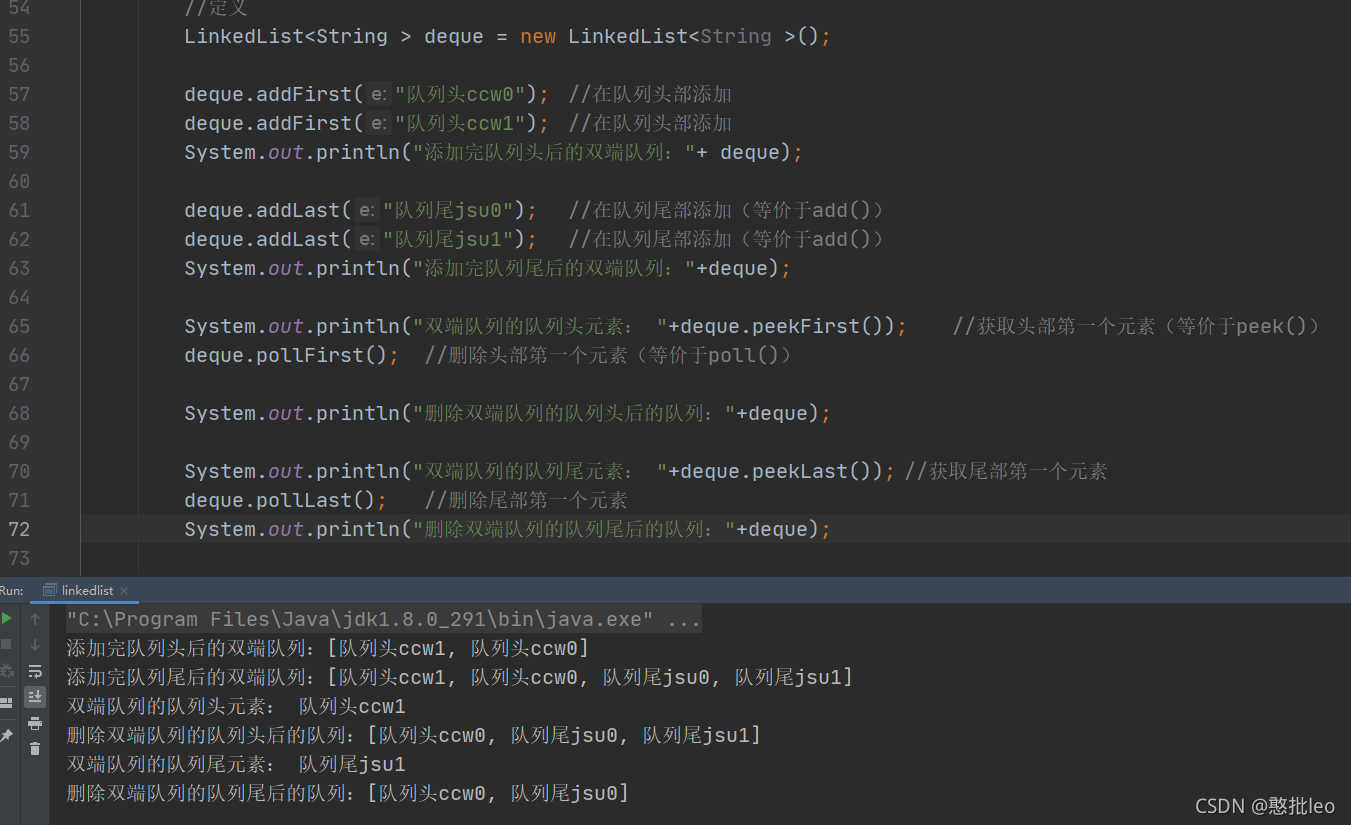Click final output '[队列头ccw0, 队列尾jsu0]'
The height and width of the screenshot is (825, 1351).
(x=498, y=794)
